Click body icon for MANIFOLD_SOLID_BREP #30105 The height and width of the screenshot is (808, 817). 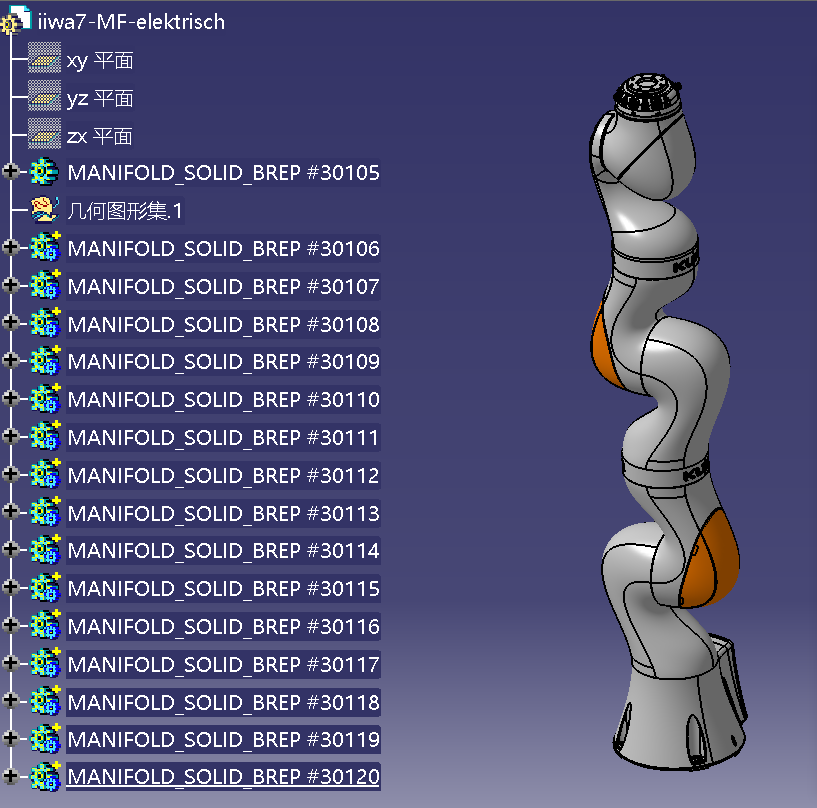tap(44, 173)
